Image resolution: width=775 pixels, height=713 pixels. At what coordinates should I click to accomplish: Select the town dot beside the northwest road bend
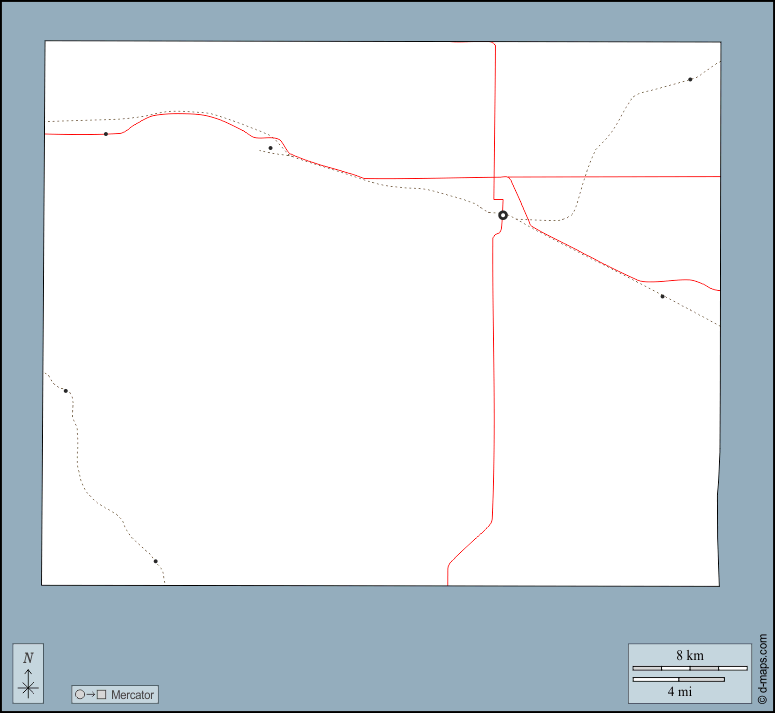(270, 148)
